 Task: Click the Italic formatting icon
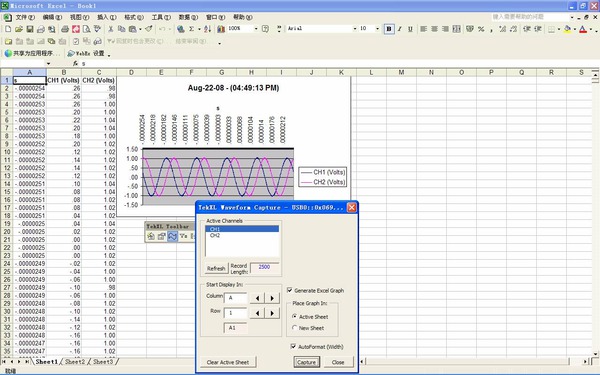[399, 29]
